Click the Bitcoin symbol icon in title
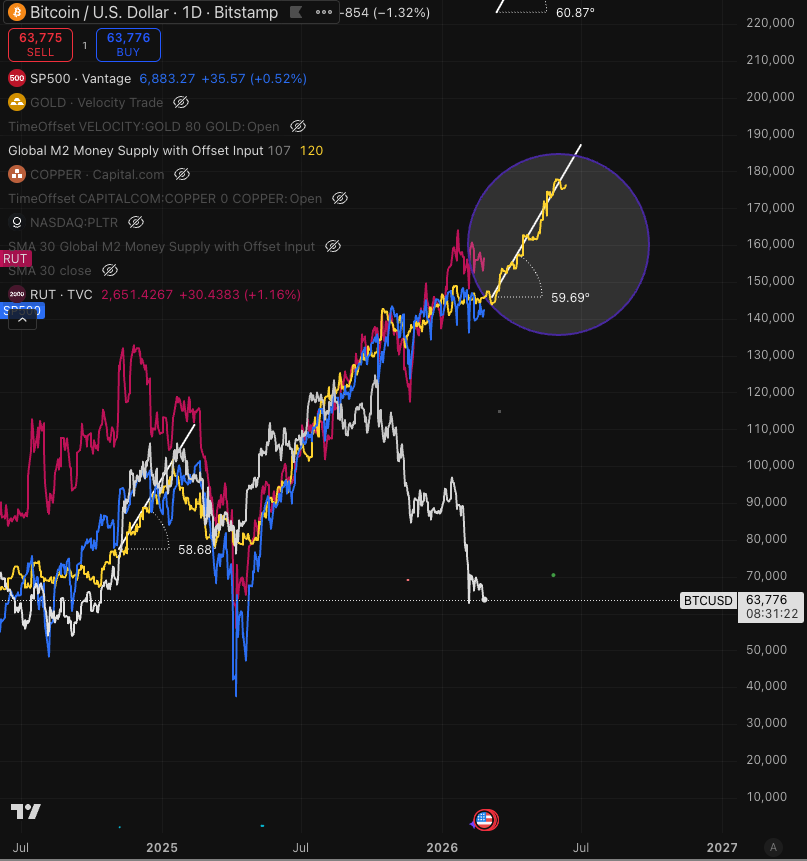The width and height of the screenshot is (807, 861). click(17, 12)
